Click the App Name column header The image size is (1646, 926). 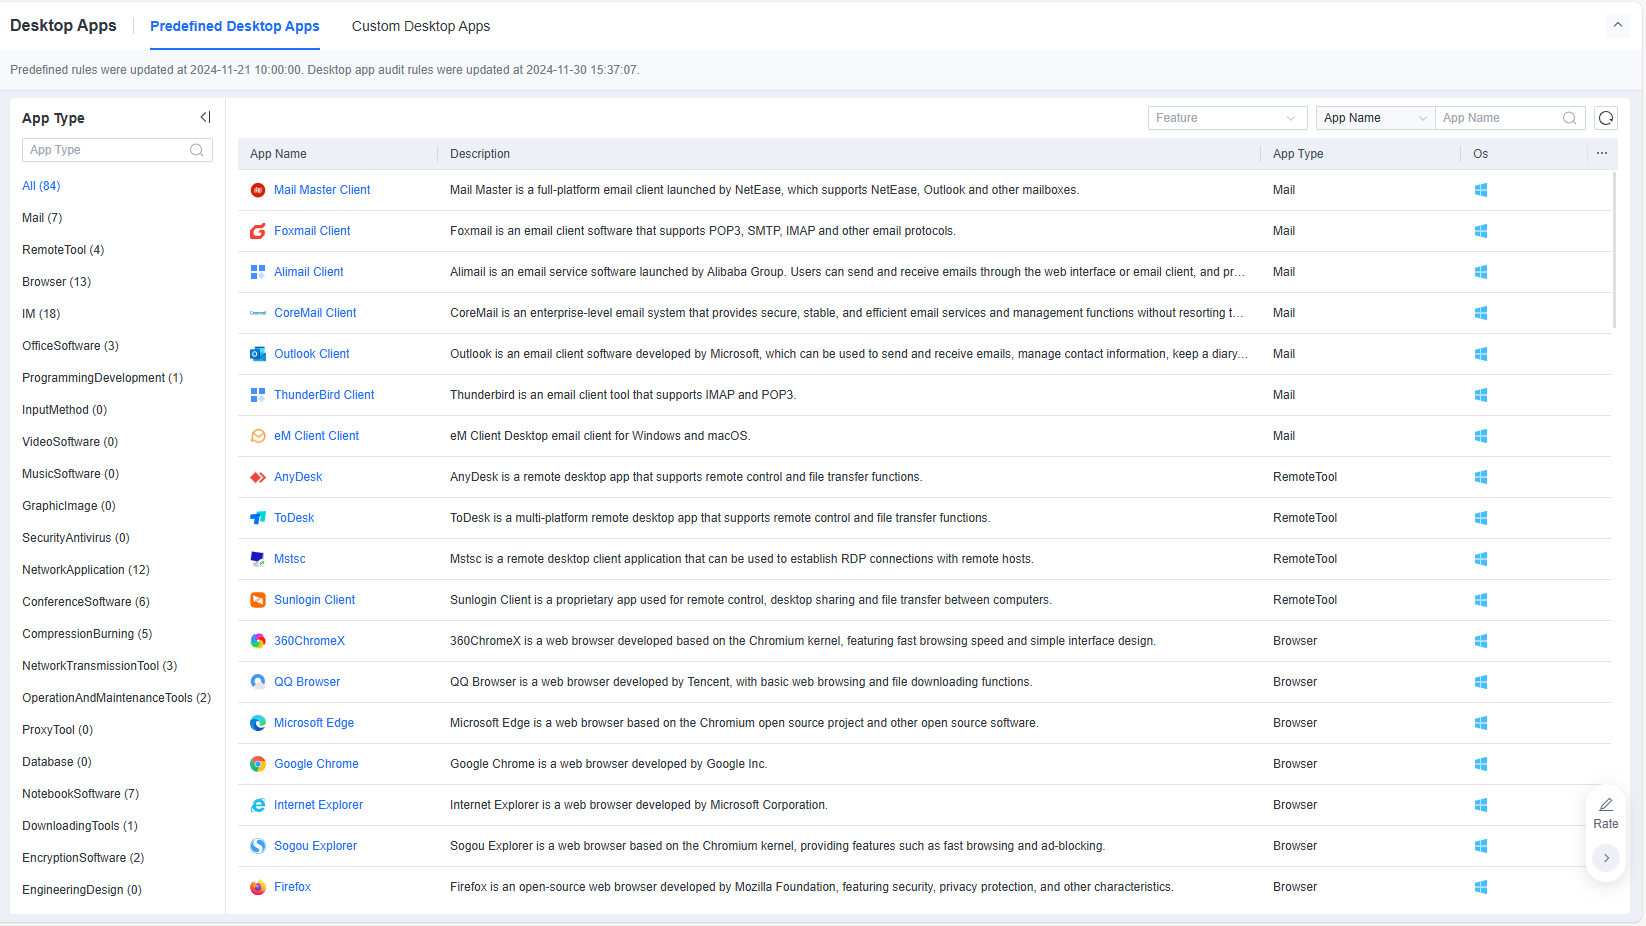point(278,154)
